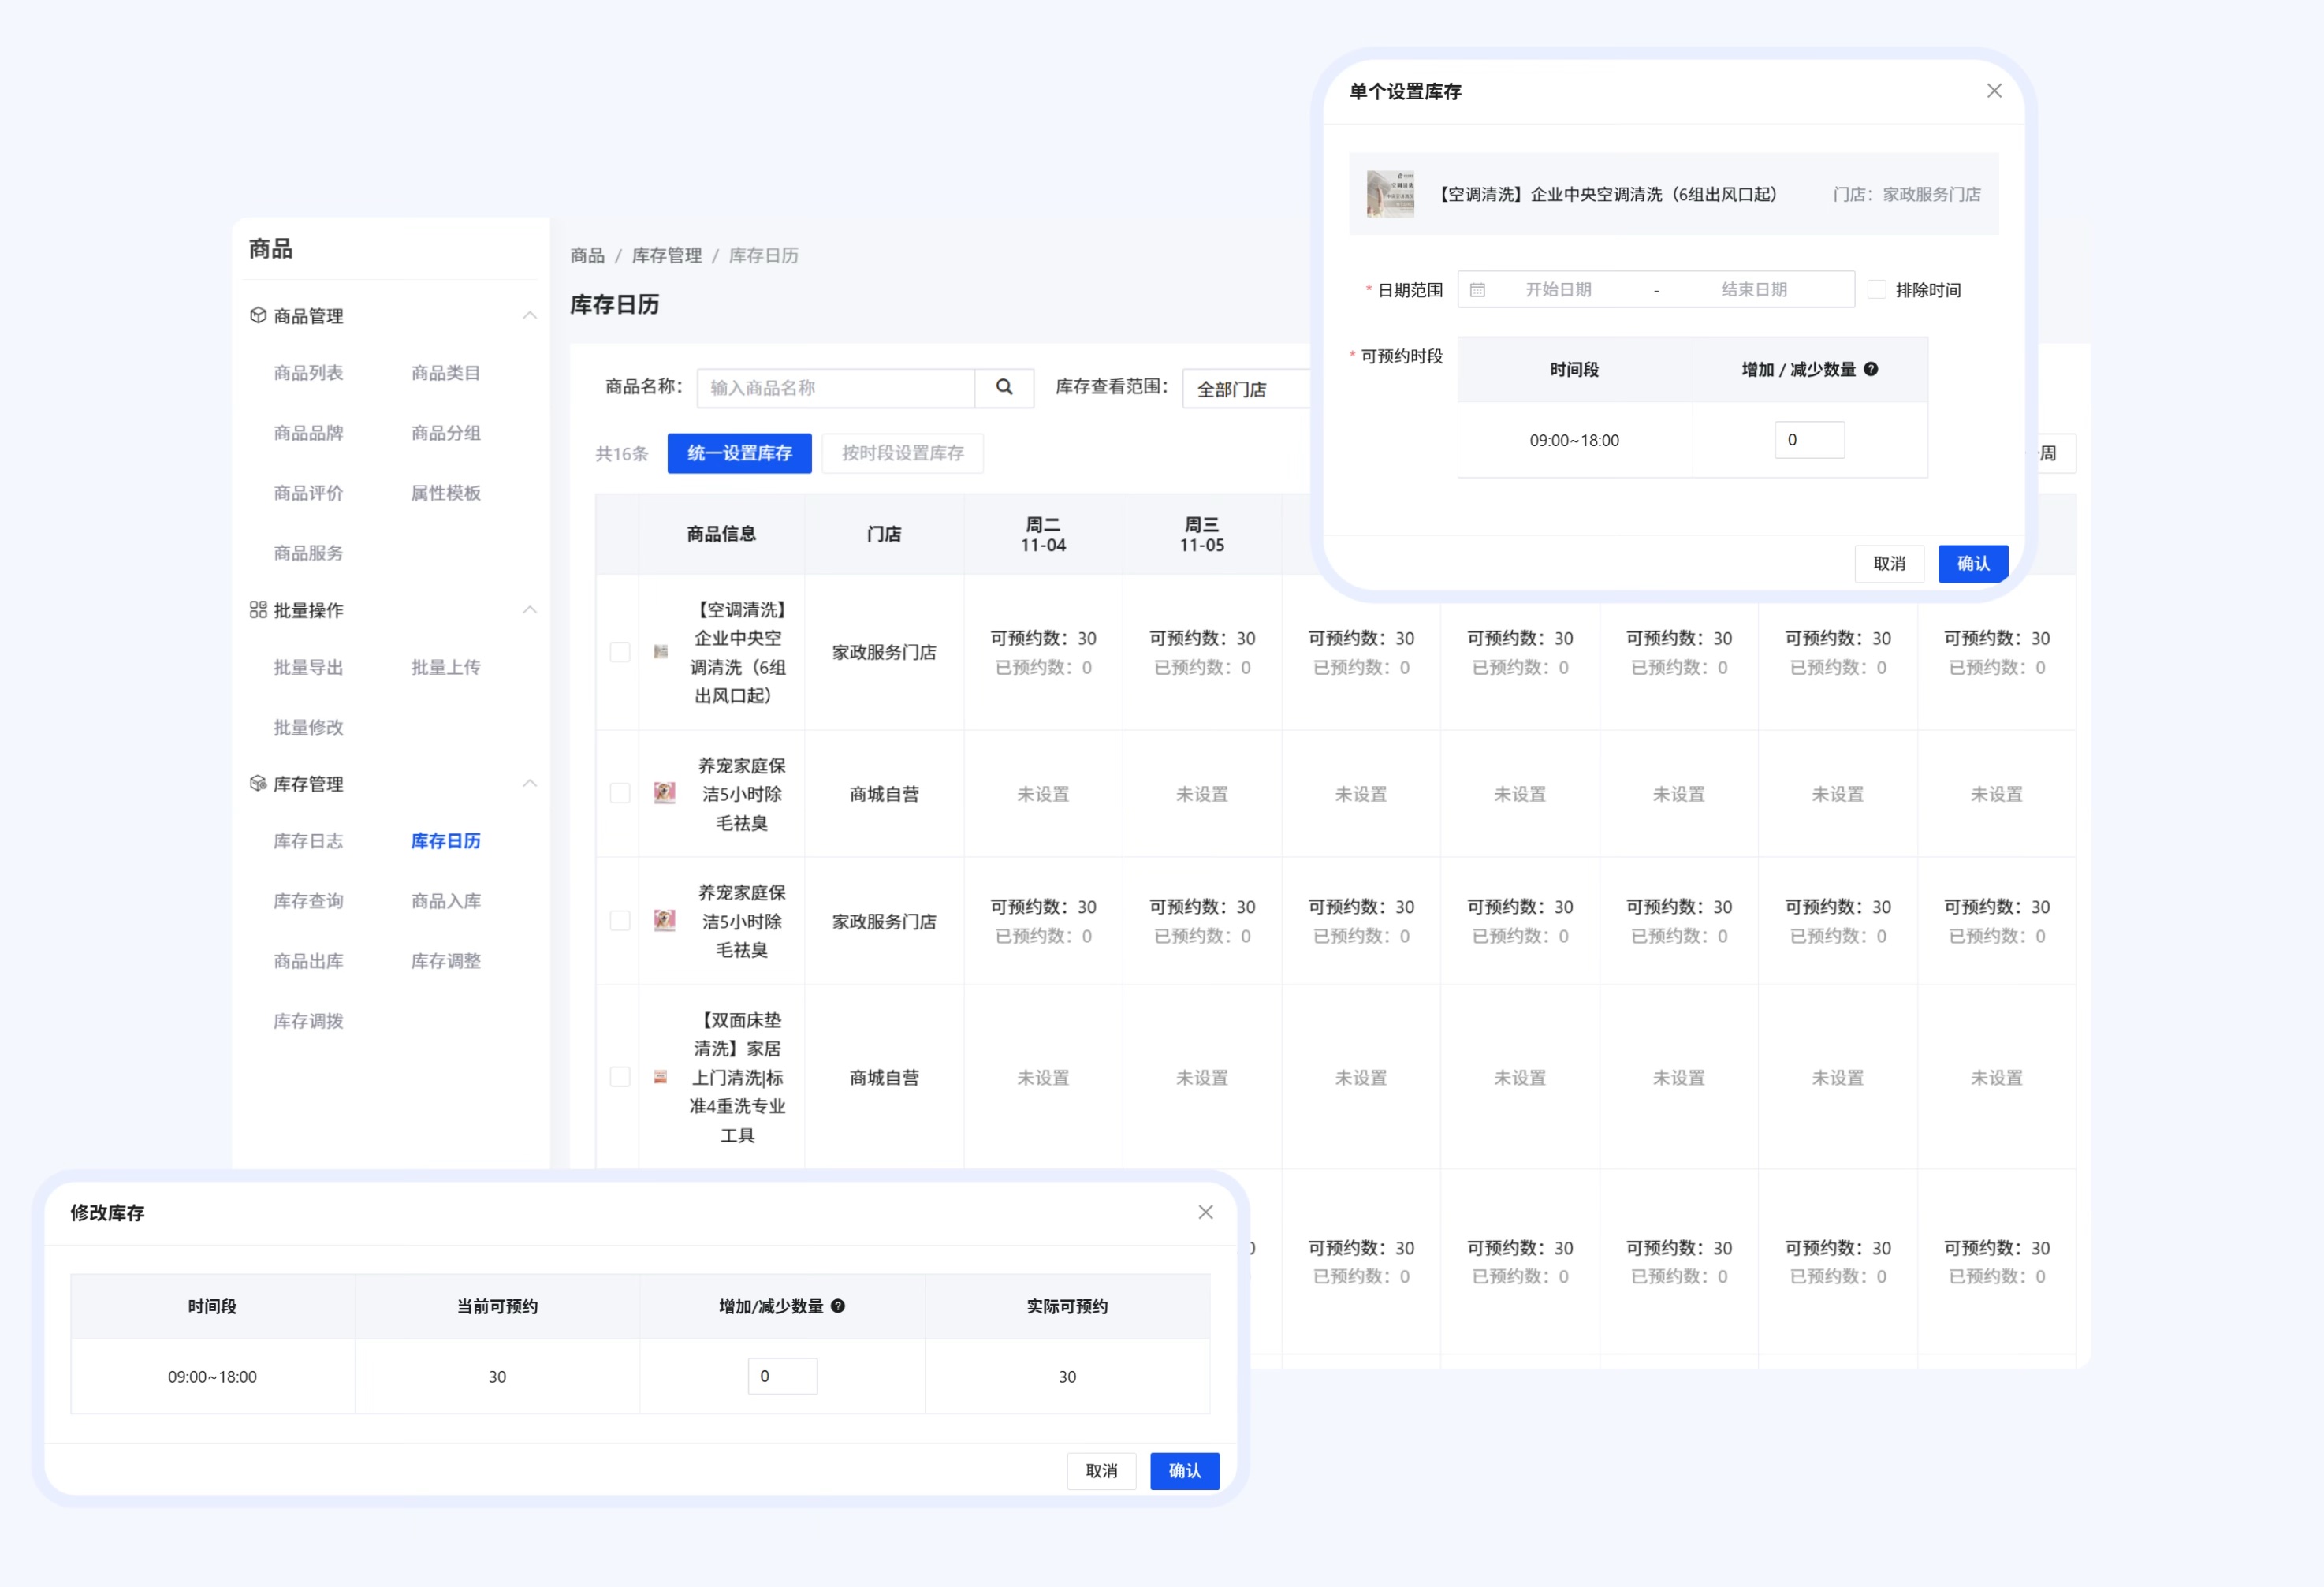Click the search magnifier icon button
This screenshot has height=1587, width=2324.
(x=1004, y=387)
